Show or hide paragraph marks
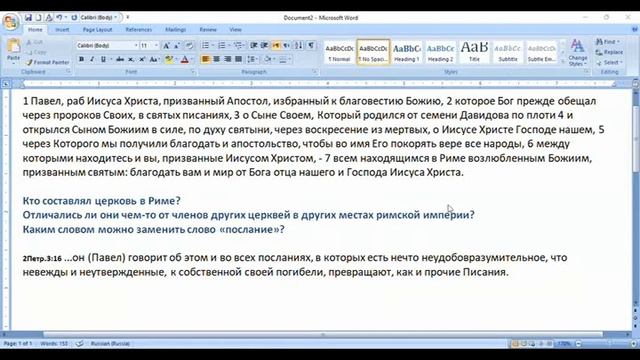 click(311, 45)
